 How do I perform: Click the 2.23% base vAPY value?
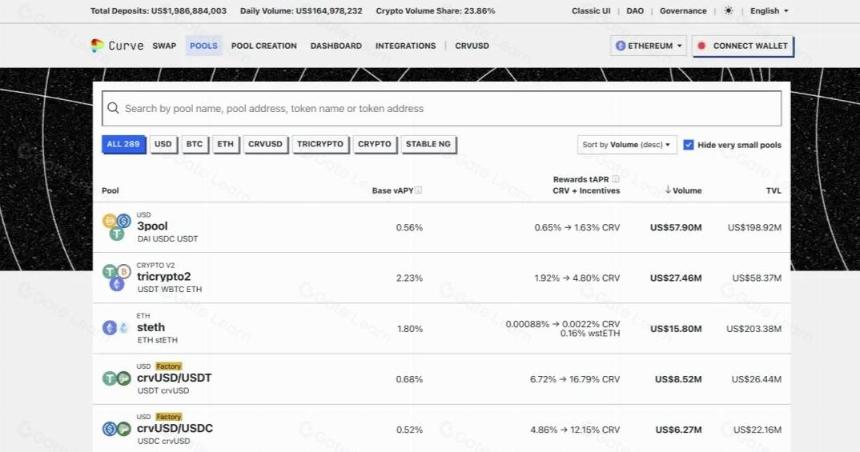pos(409,278)
